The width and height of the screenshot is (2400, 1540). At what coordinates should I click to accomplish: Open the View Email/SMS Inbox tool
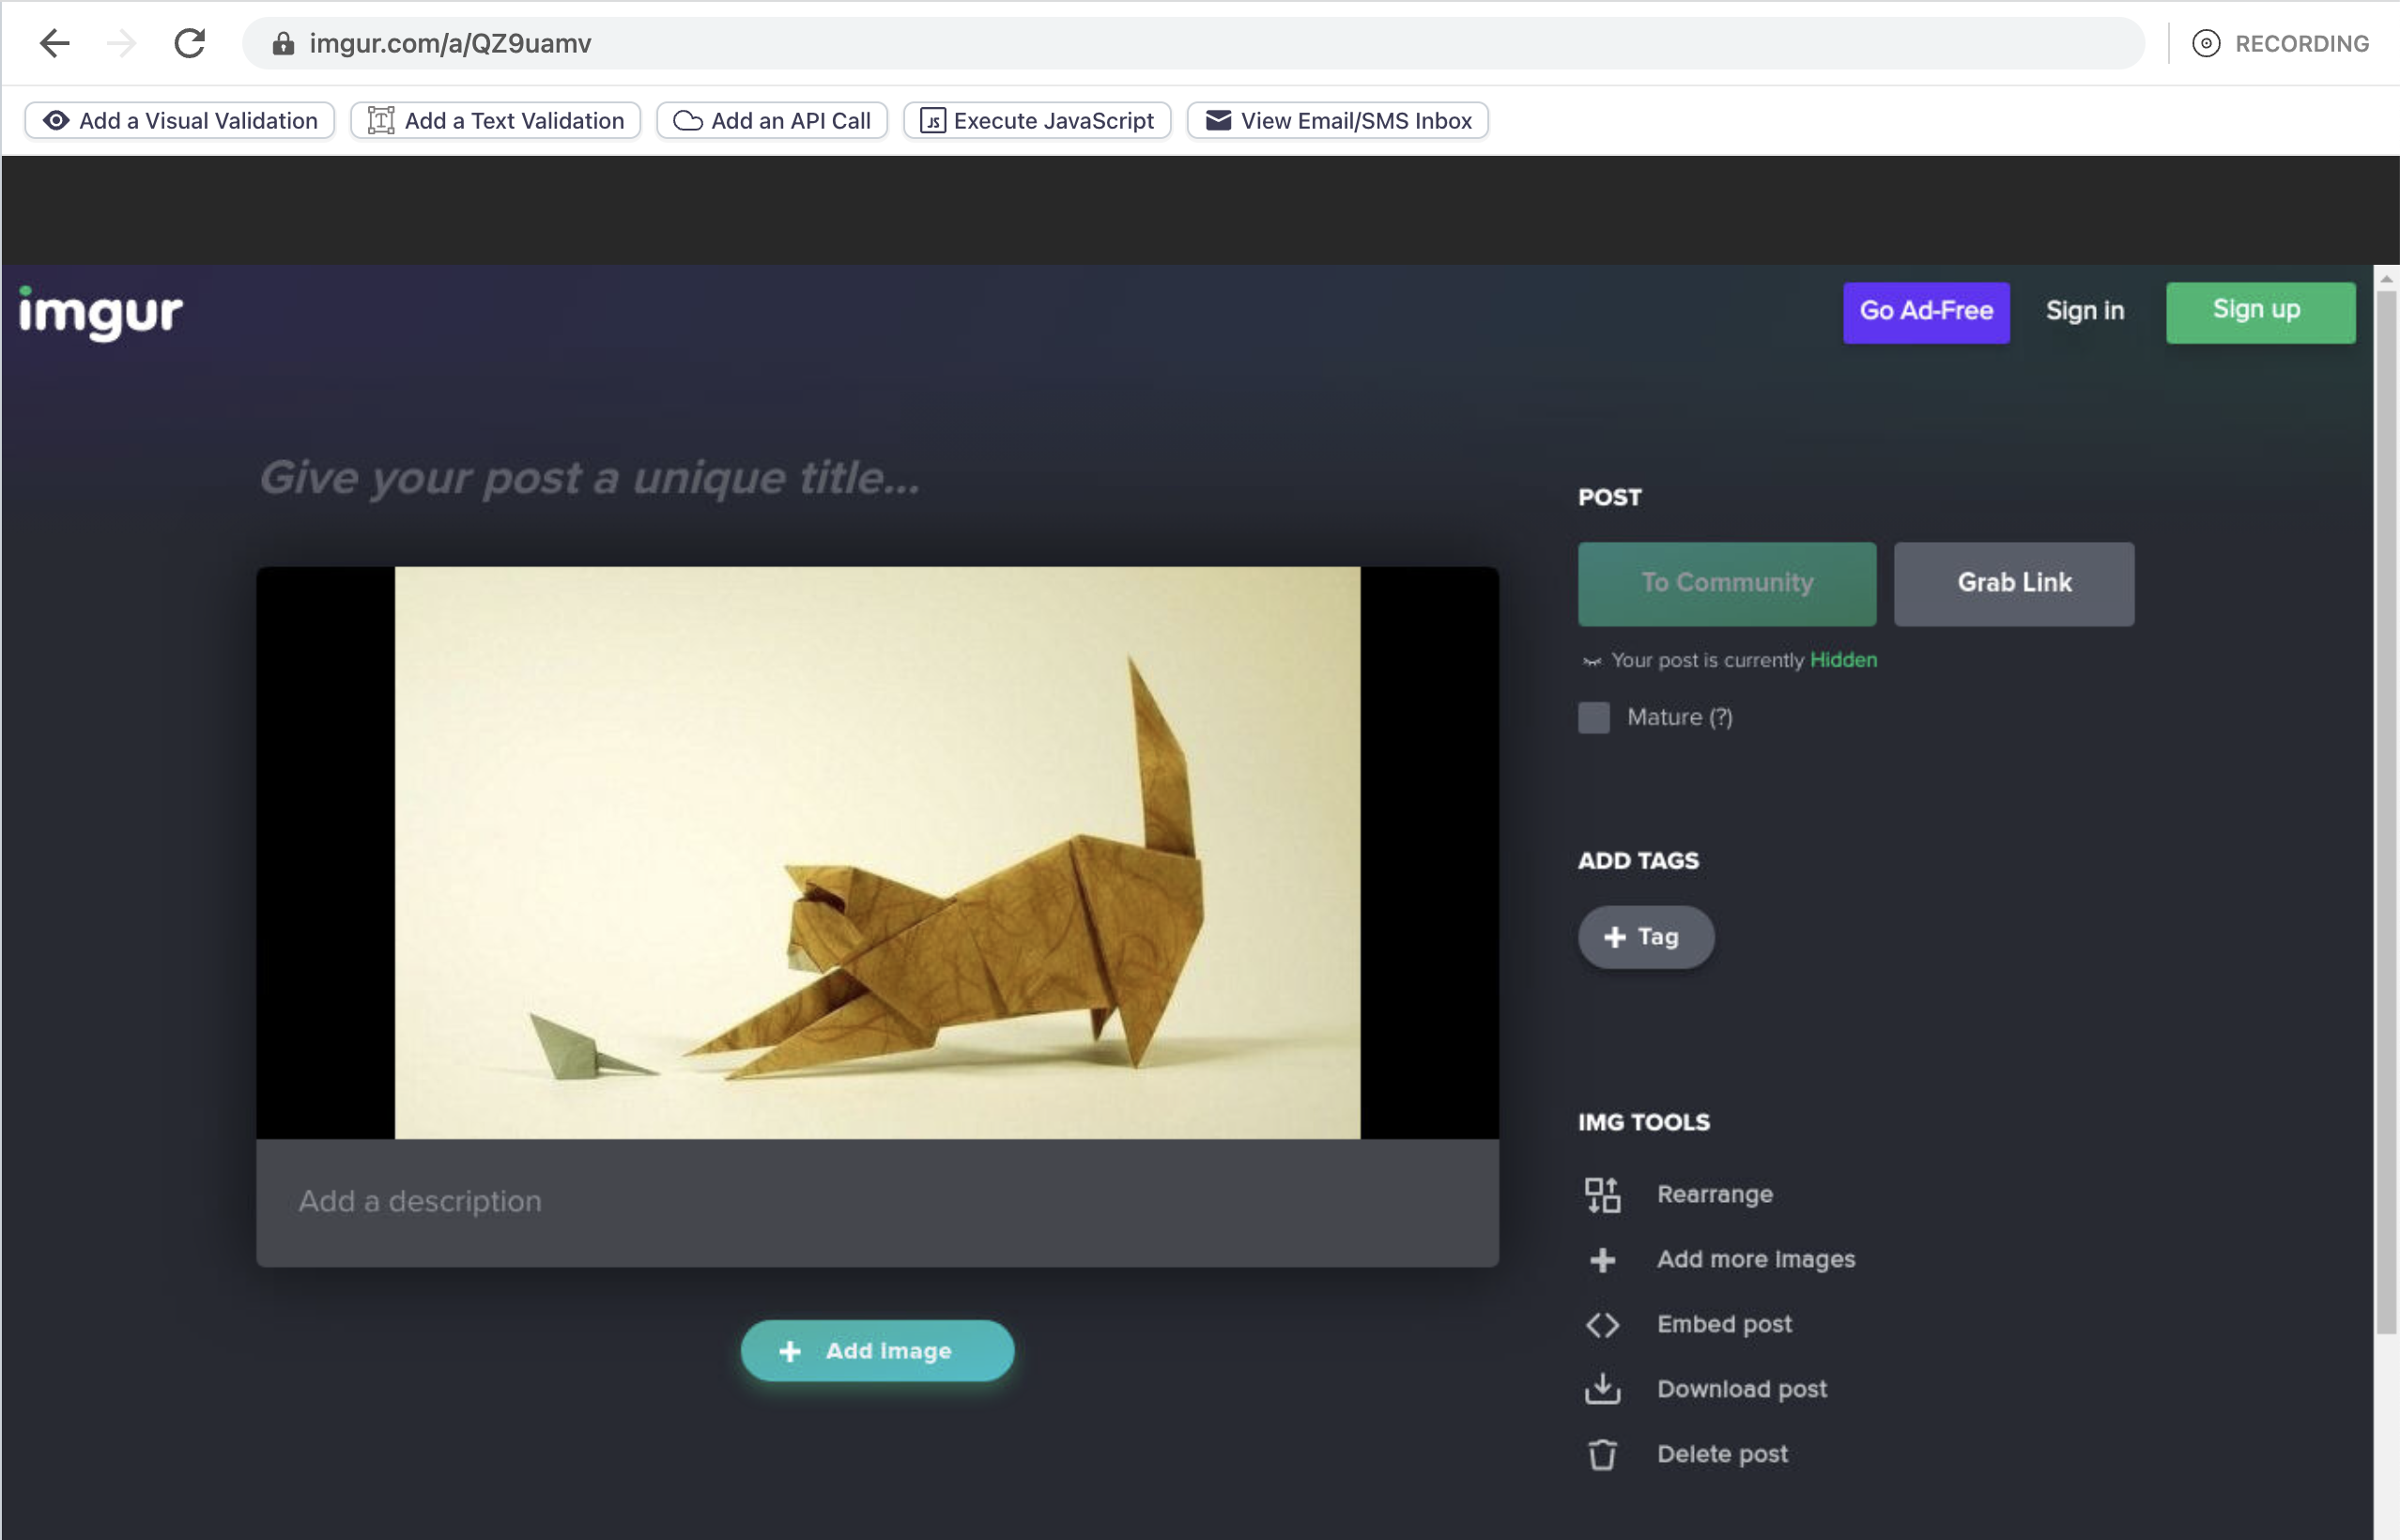1336,120
